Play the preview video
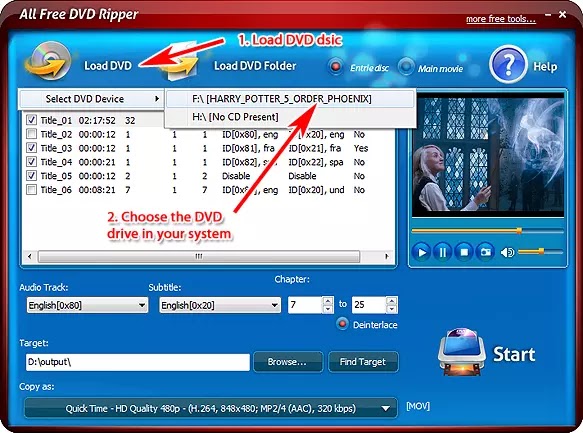Viewport: 583px width, 433px height. (x=421, y=253)
